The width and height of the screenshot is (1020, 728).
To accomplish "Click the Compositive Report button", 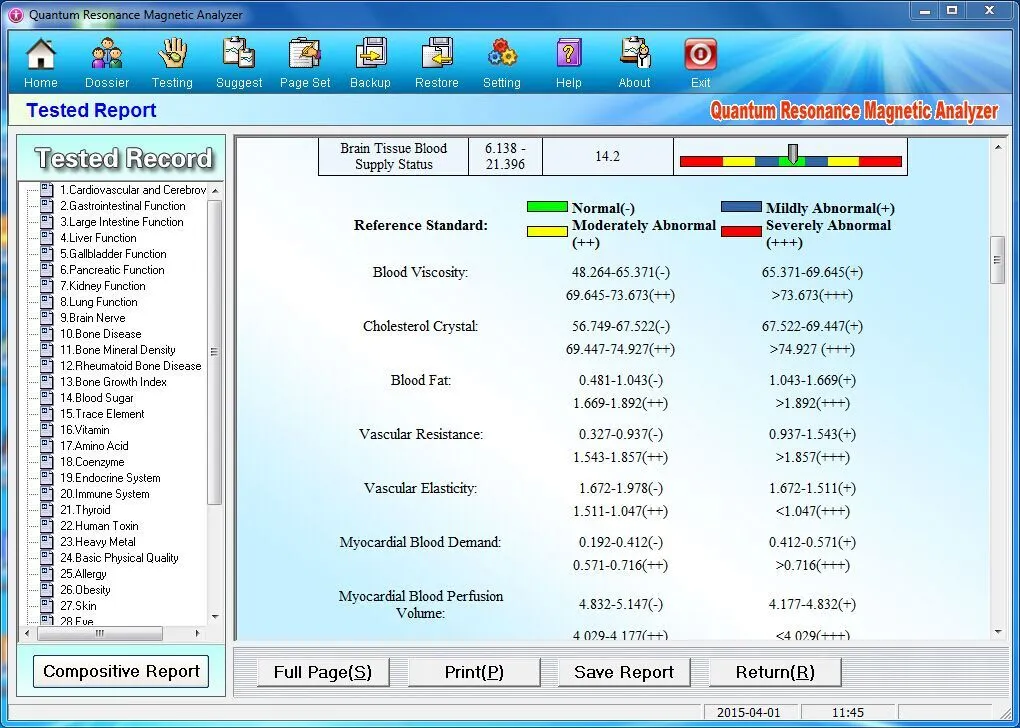I will [x=120, y=671].
